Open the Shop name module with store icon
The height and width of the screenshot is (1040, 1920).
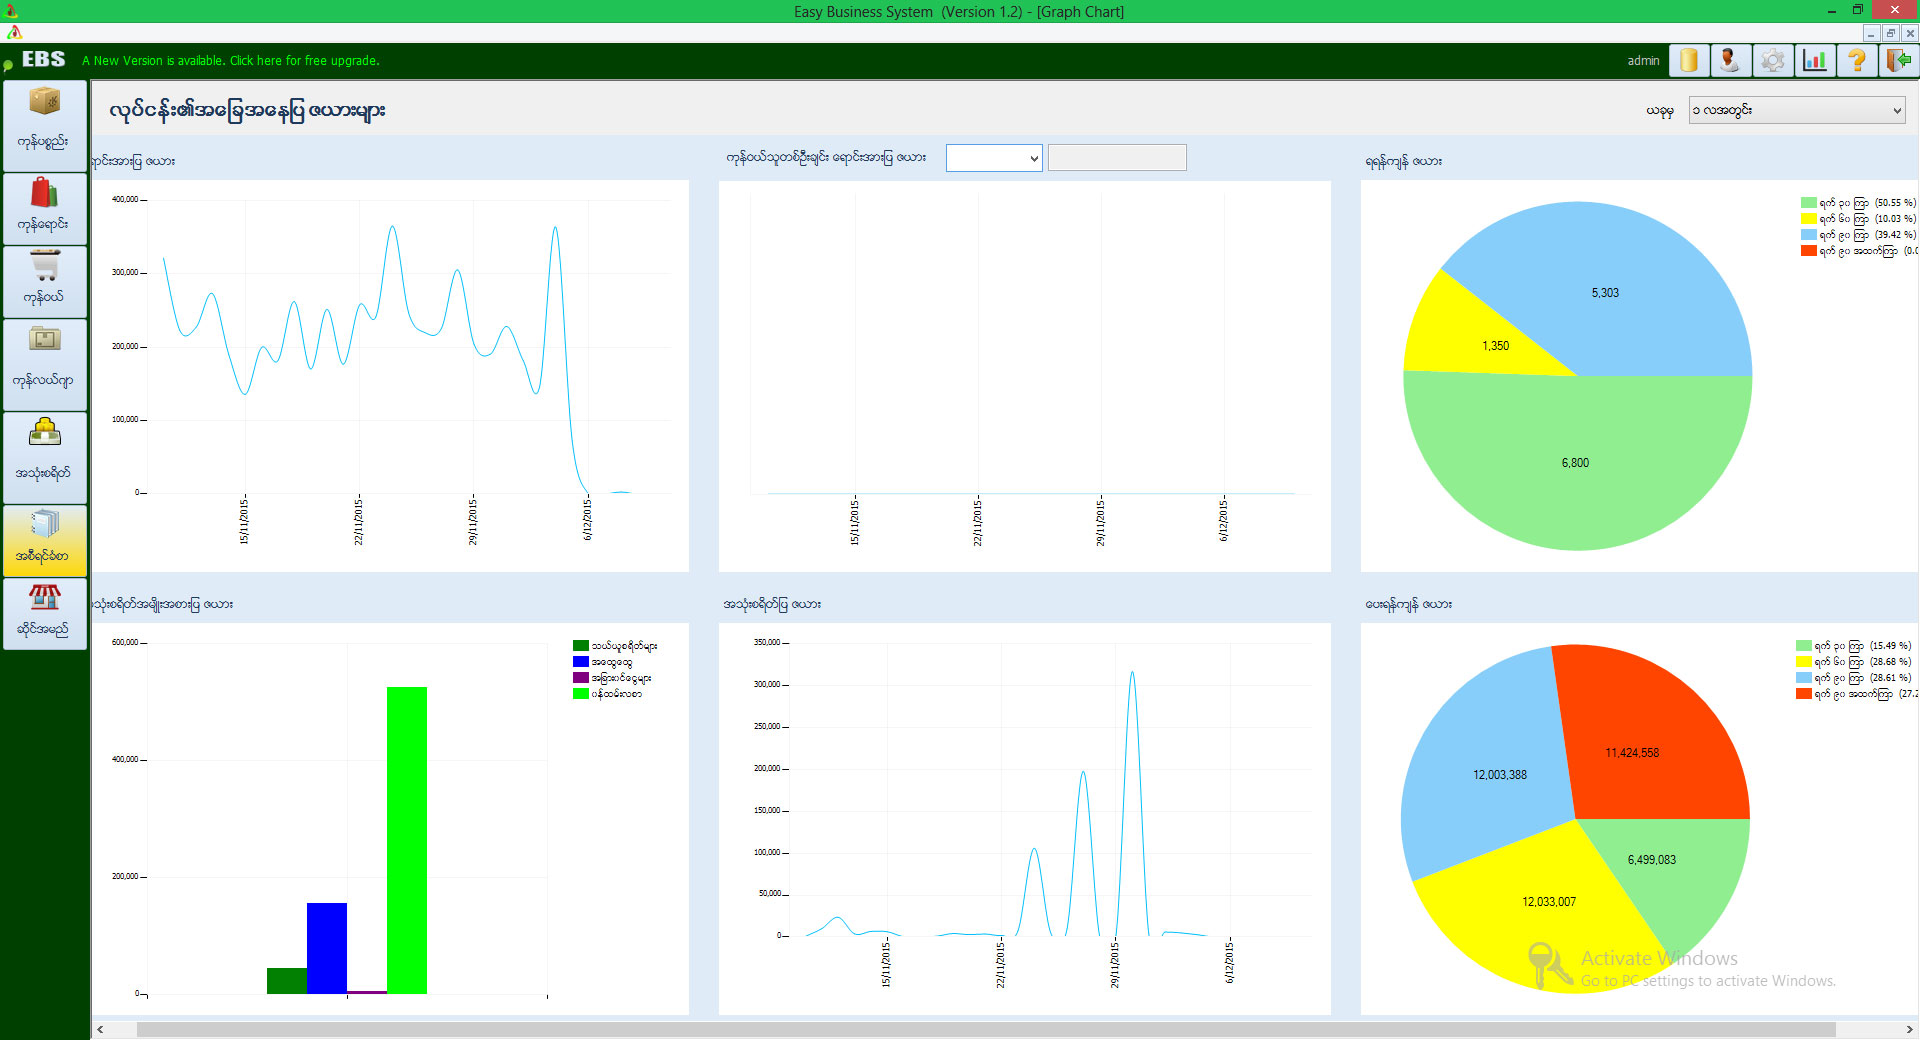click(44, 613)
